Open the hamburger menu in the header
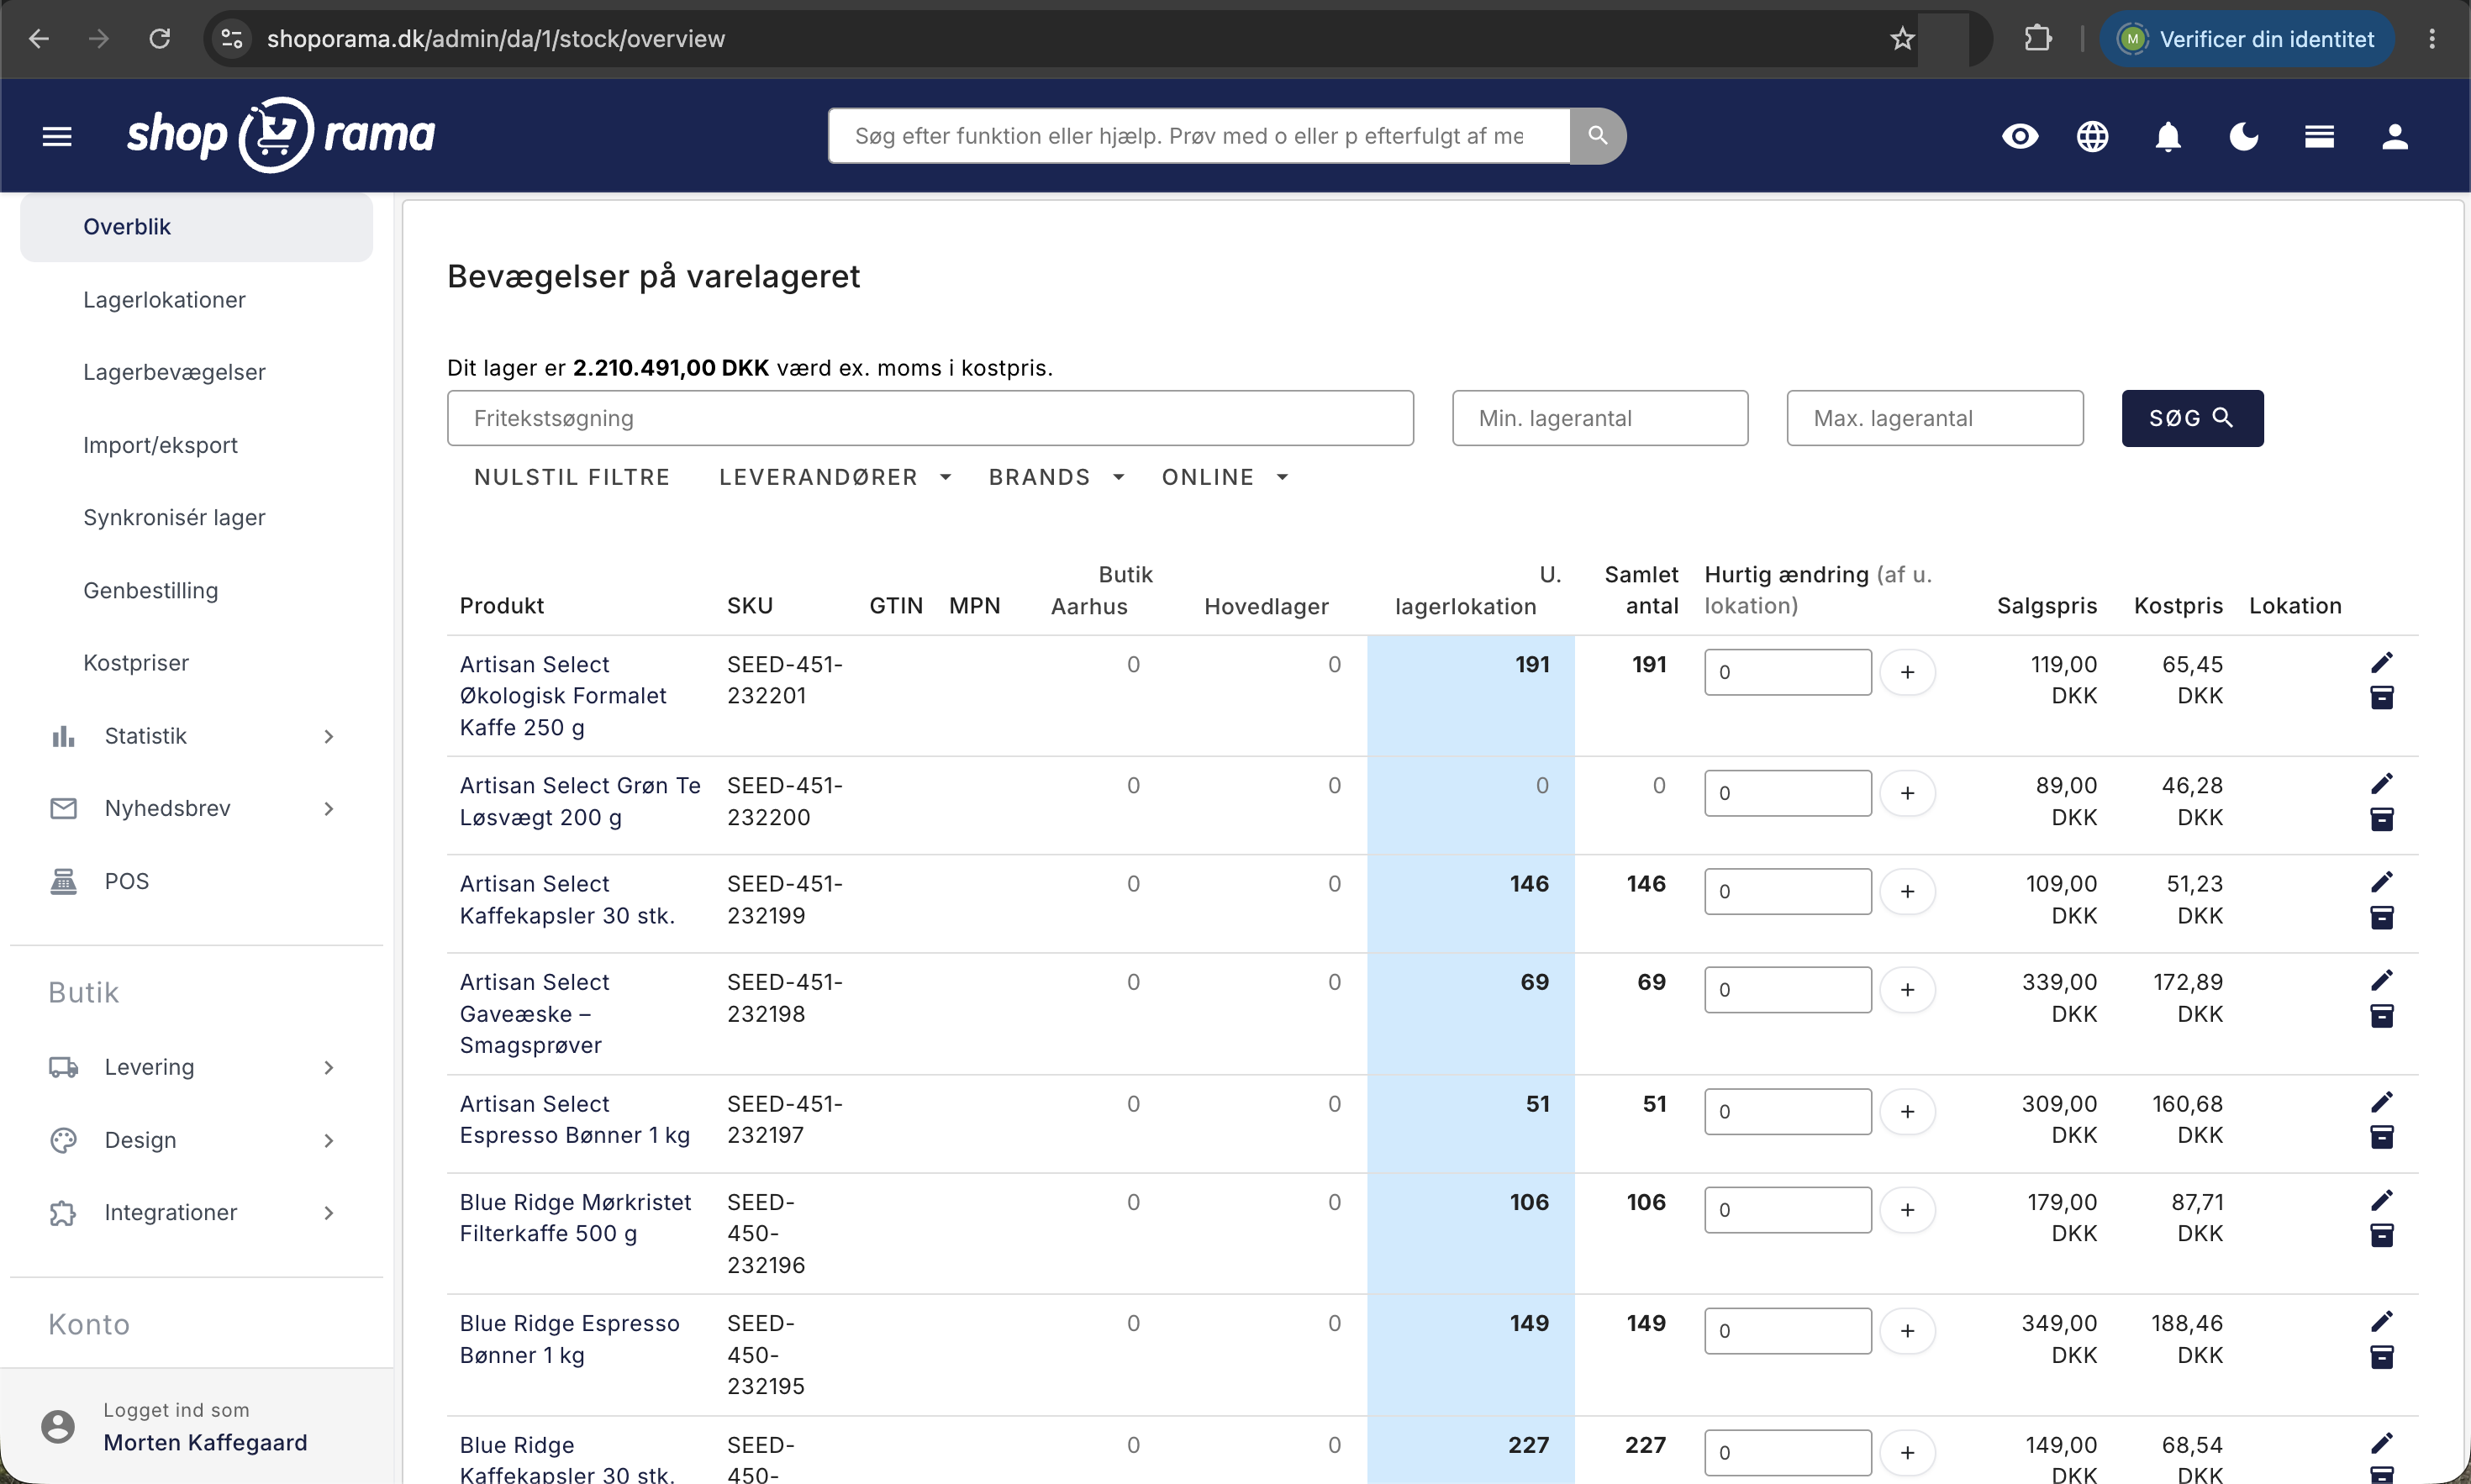The height and width of the screenshot is (1484, 2471). pyautogui.click(x=57, y=136)
